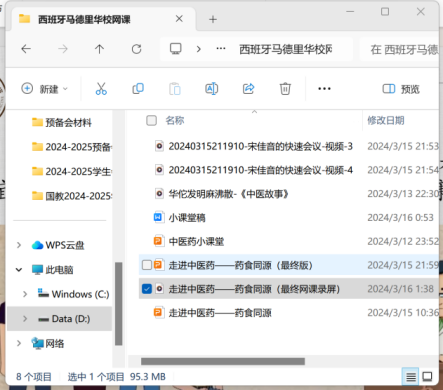Click date 2024/3/12 23:52
Screen dimensions: 443x390
coord(403,242)
